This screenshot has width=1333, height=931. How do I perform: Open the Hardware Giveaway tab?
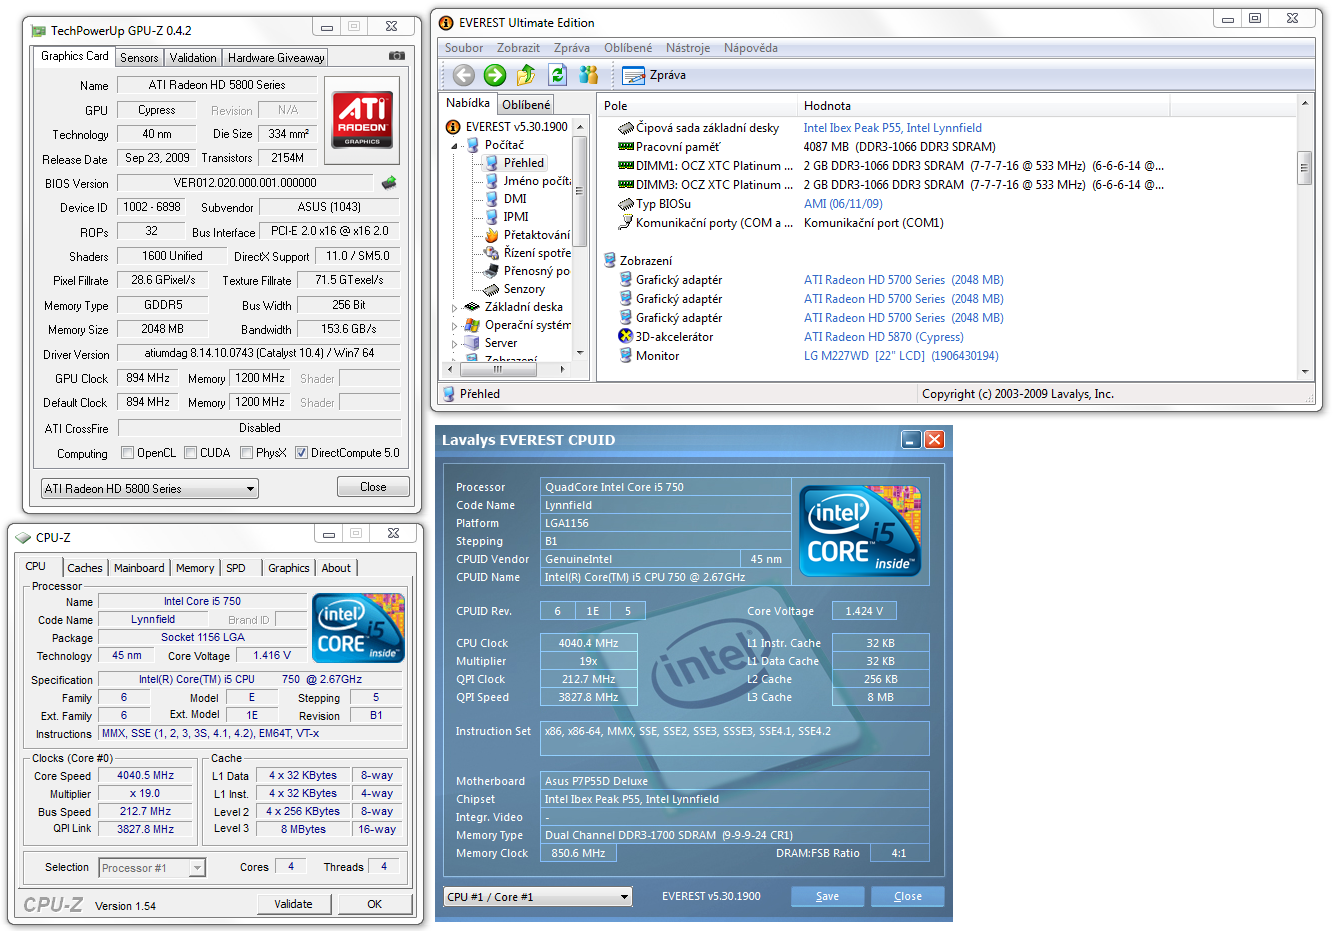276,58
